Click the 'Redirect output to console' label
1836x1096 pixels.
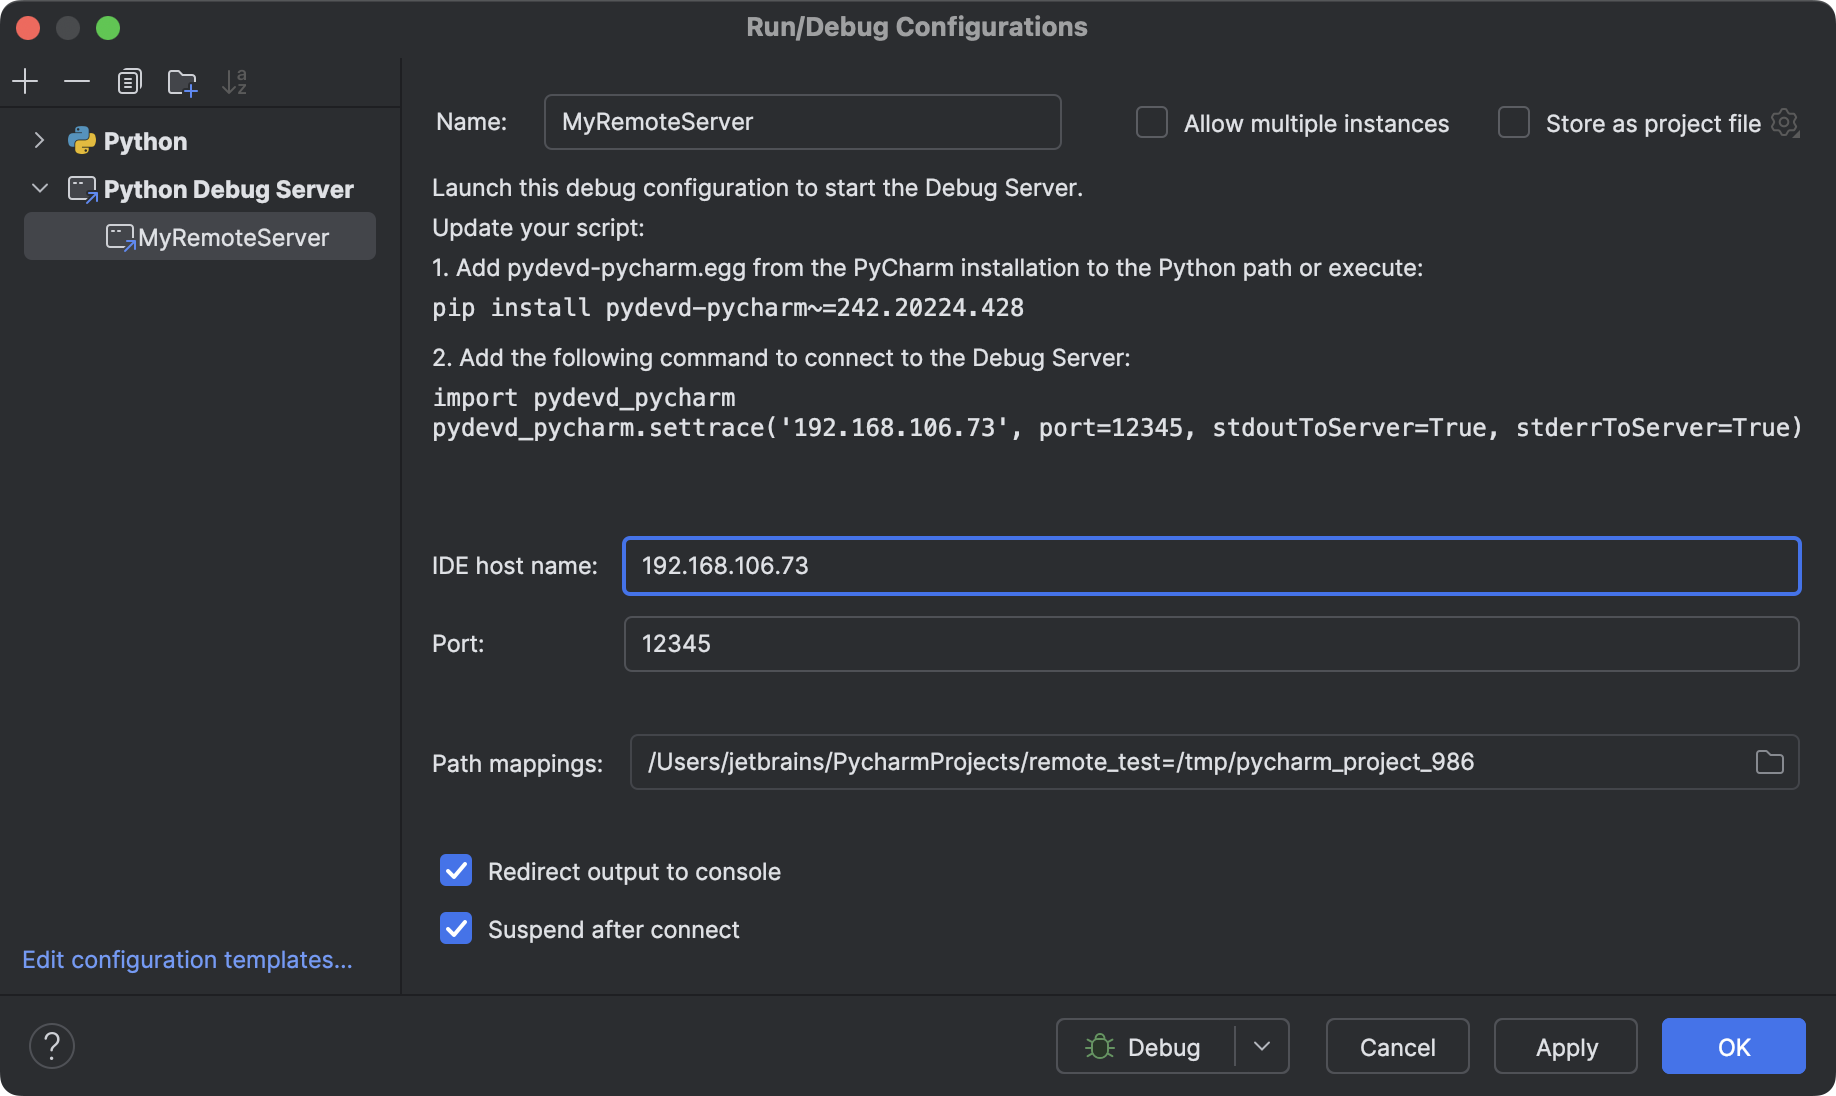point(634,872)
